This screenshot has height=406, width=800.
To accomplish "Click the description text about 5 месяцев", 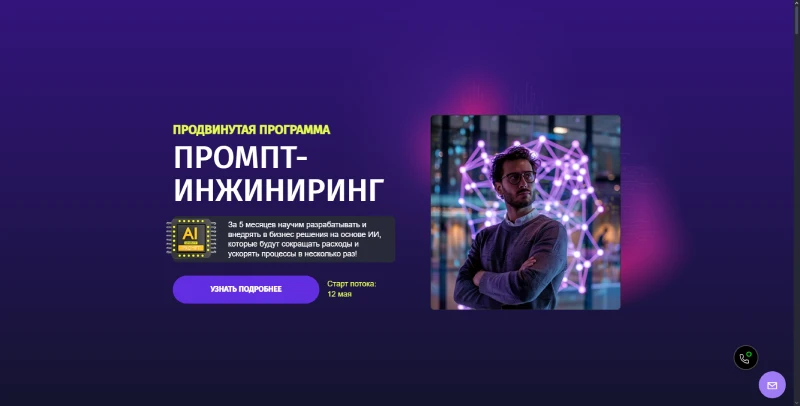I will 305,239.
